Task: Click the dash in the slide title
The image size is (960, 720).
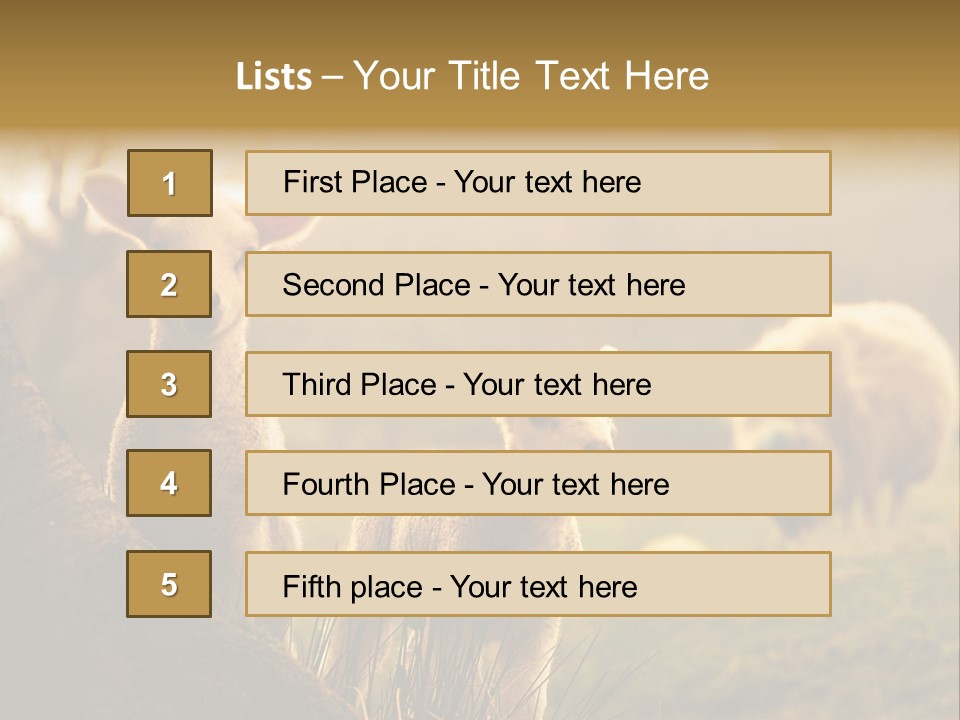Action: [x=333, y=76]
